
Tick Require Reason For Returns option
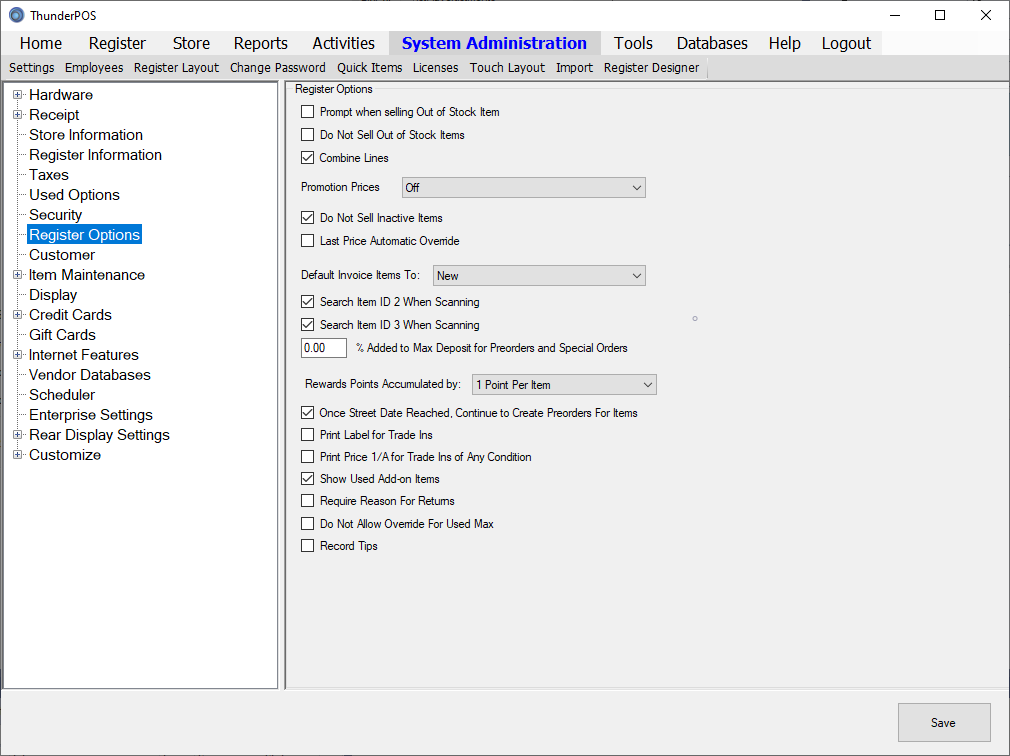click(x=308, y=501)
